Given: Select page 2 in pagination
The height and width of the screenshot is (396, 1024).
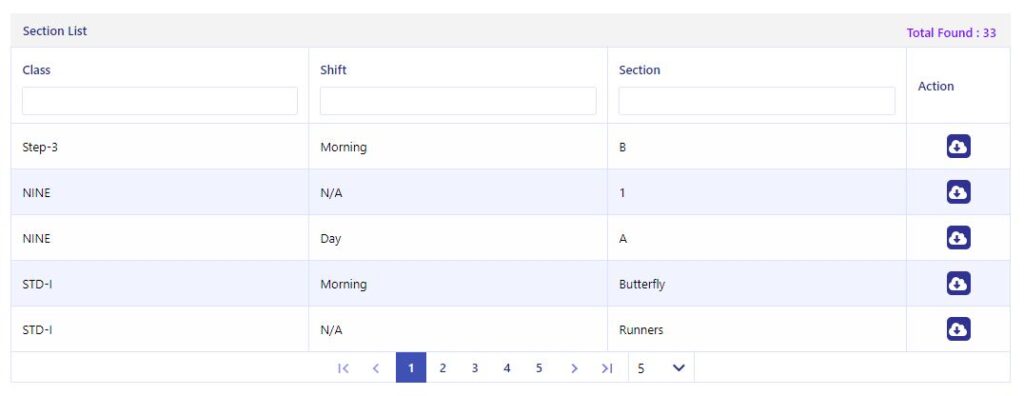Looking at the screenshot, I should [x=442, y=369].
